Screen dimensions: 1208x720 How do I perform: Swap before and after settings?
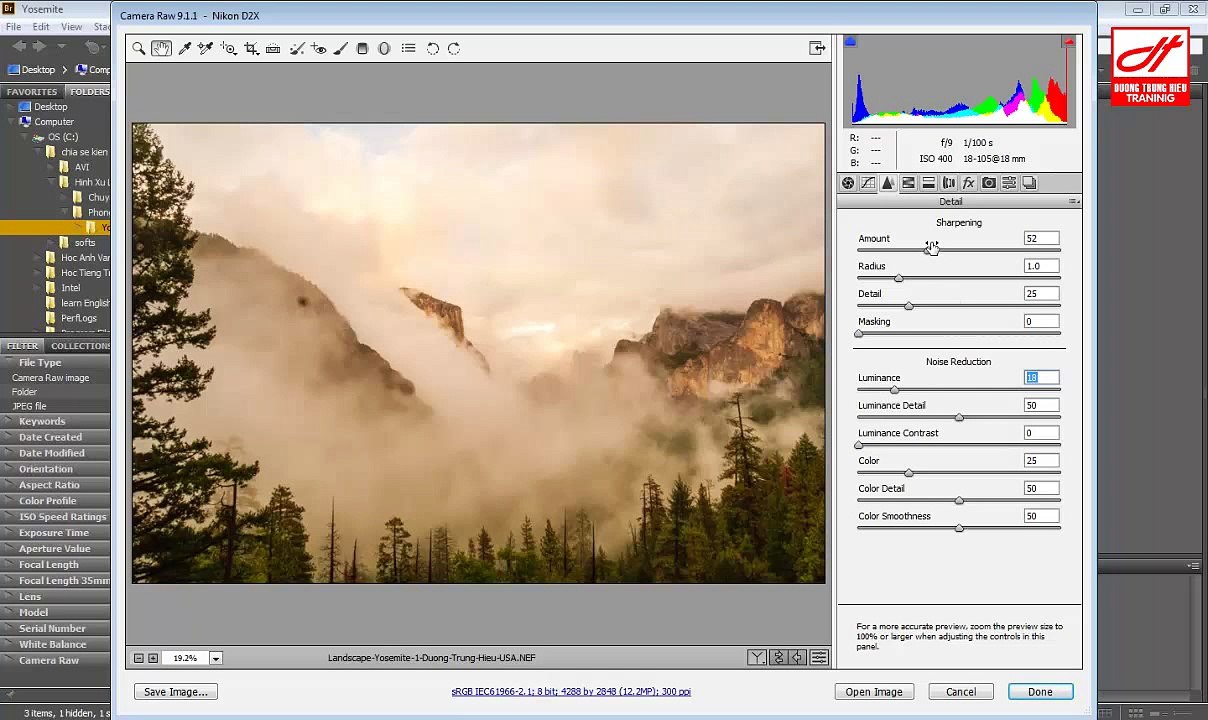point(778,657)
